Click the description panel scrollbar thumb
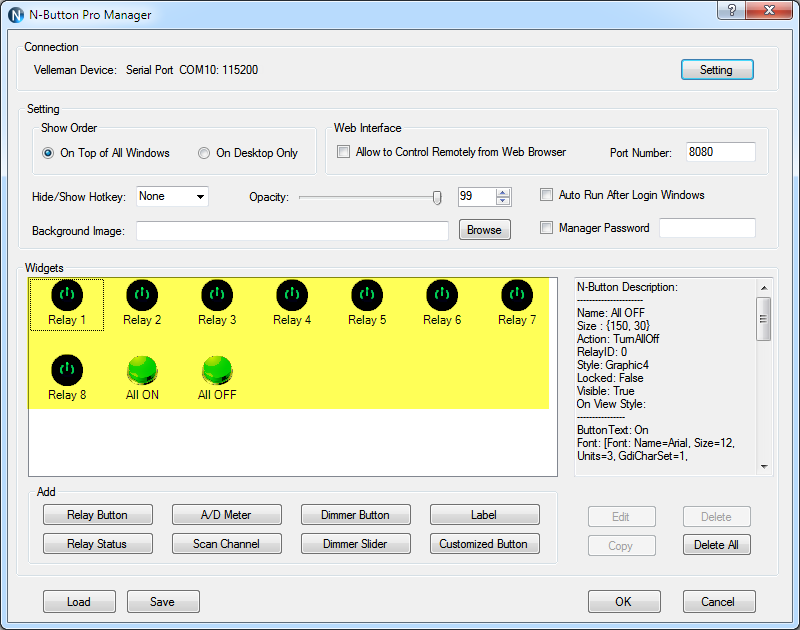The image size is (800, 630). click(764, 319)
